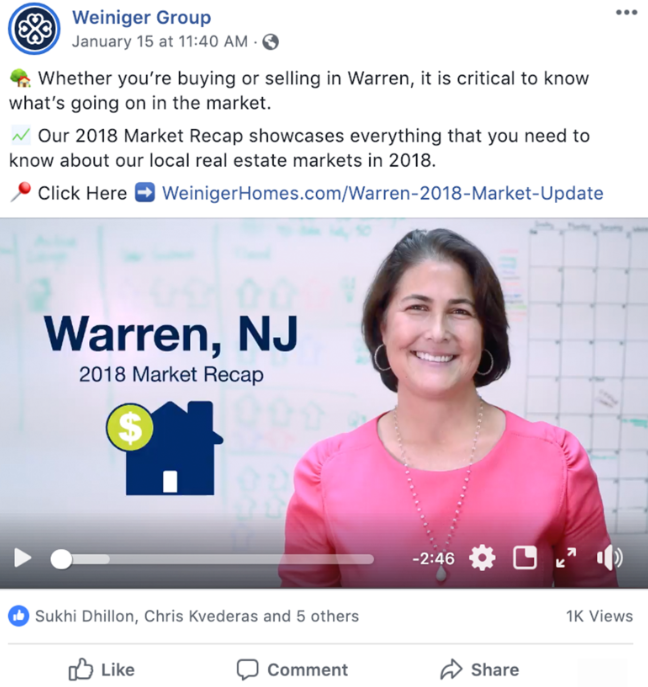Switch video to picture-in-picture mode
This screenshot has width=648, height=687.
[x=525, y=558]
